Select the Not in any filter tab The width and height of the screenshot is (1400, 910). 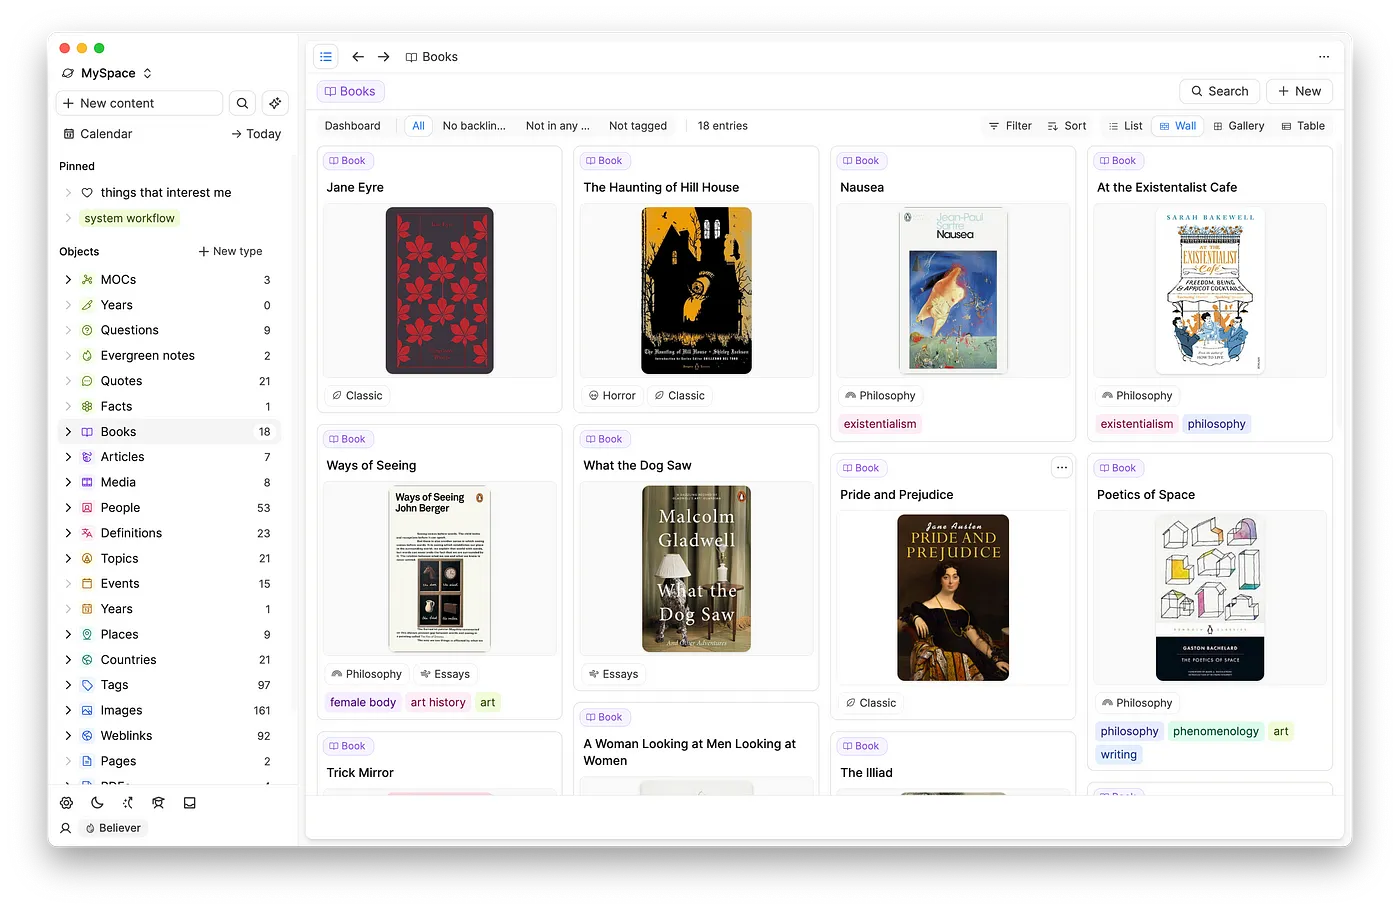click(x=557, y=126)
